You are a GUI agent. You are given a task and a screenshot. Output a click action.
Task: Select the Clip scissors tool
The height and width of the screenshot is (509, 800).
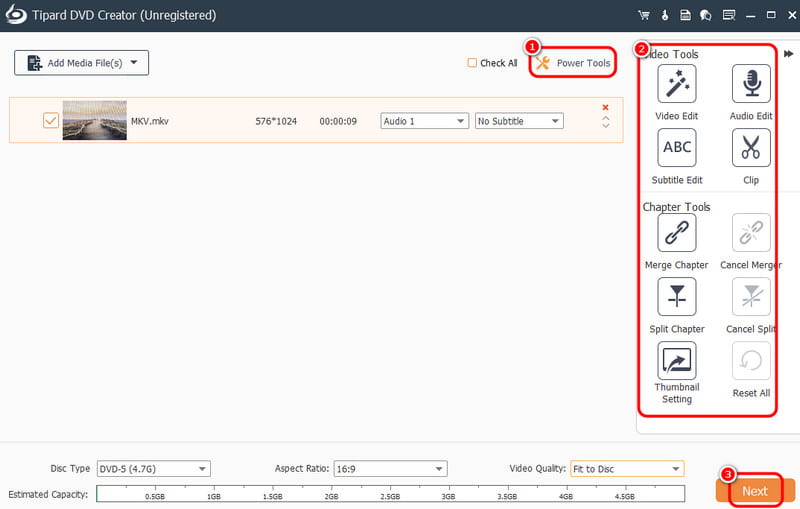751,147
